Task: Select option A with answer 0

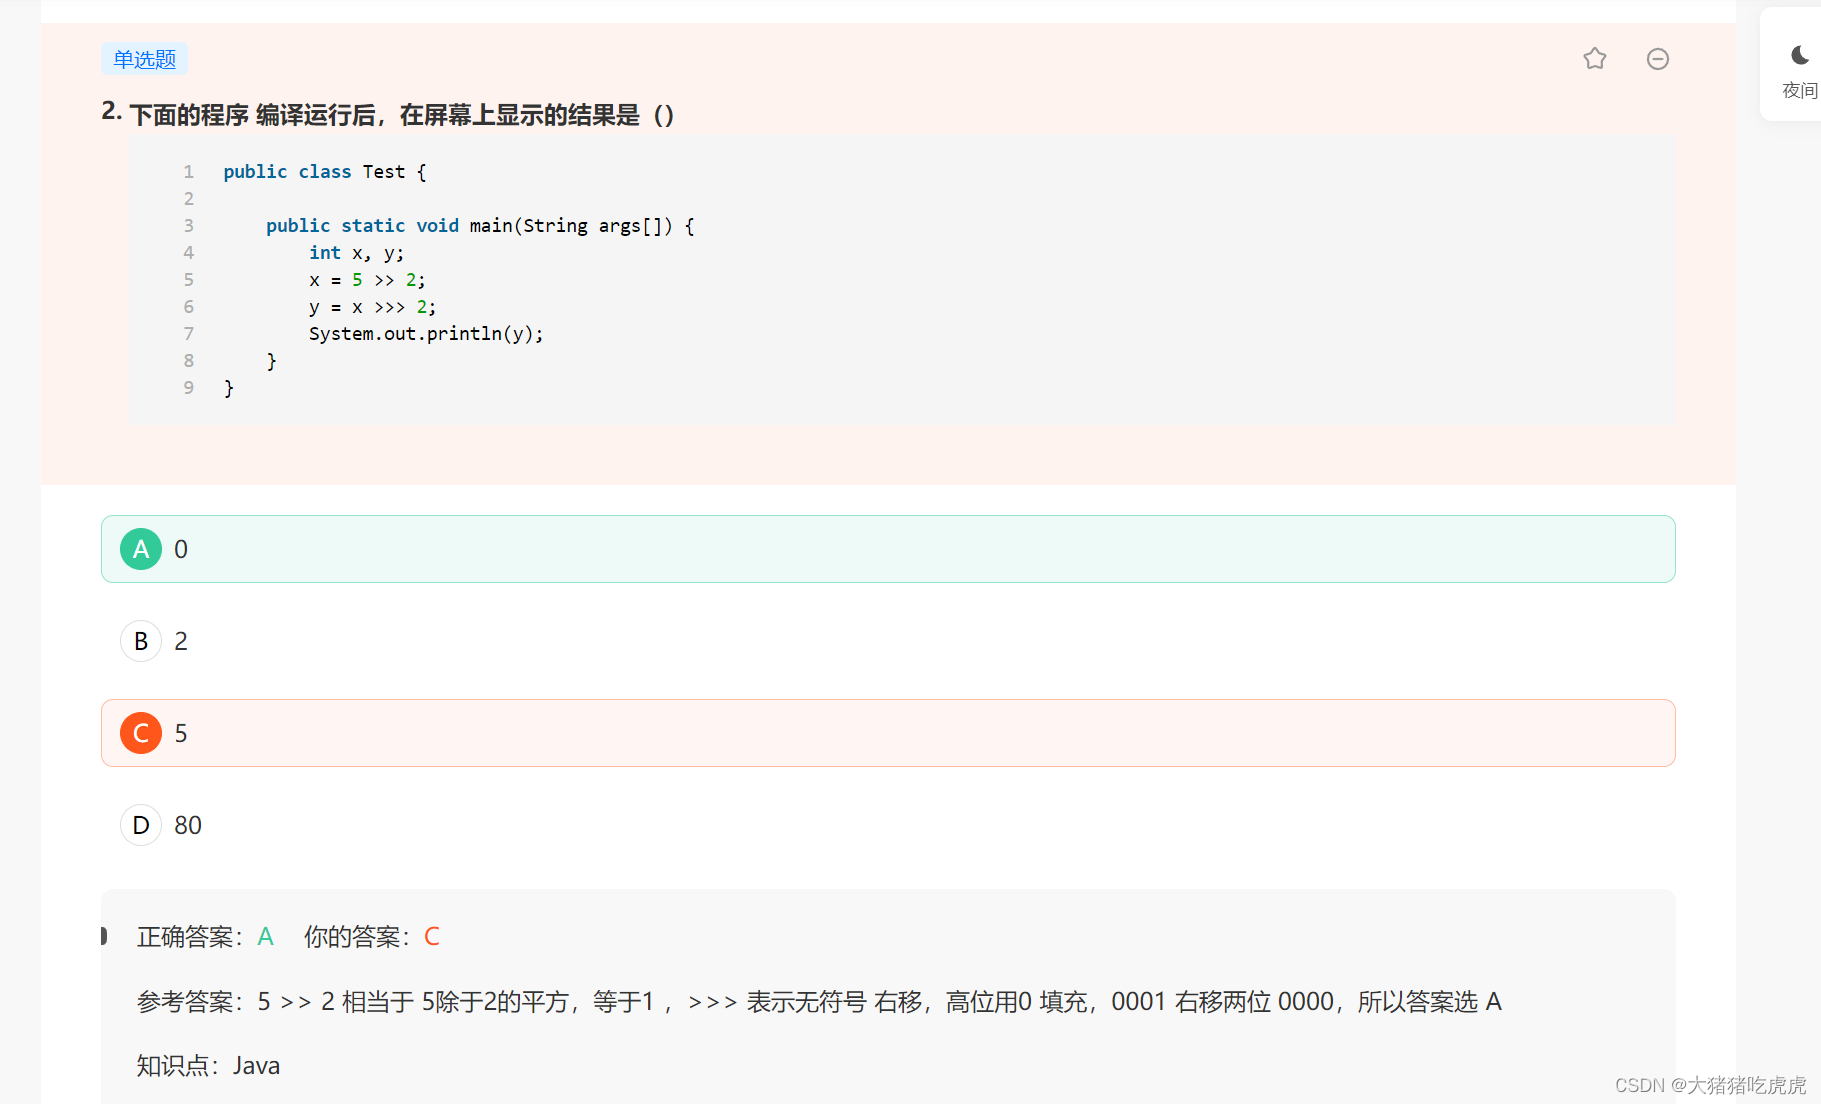Action: pos(888,549)
